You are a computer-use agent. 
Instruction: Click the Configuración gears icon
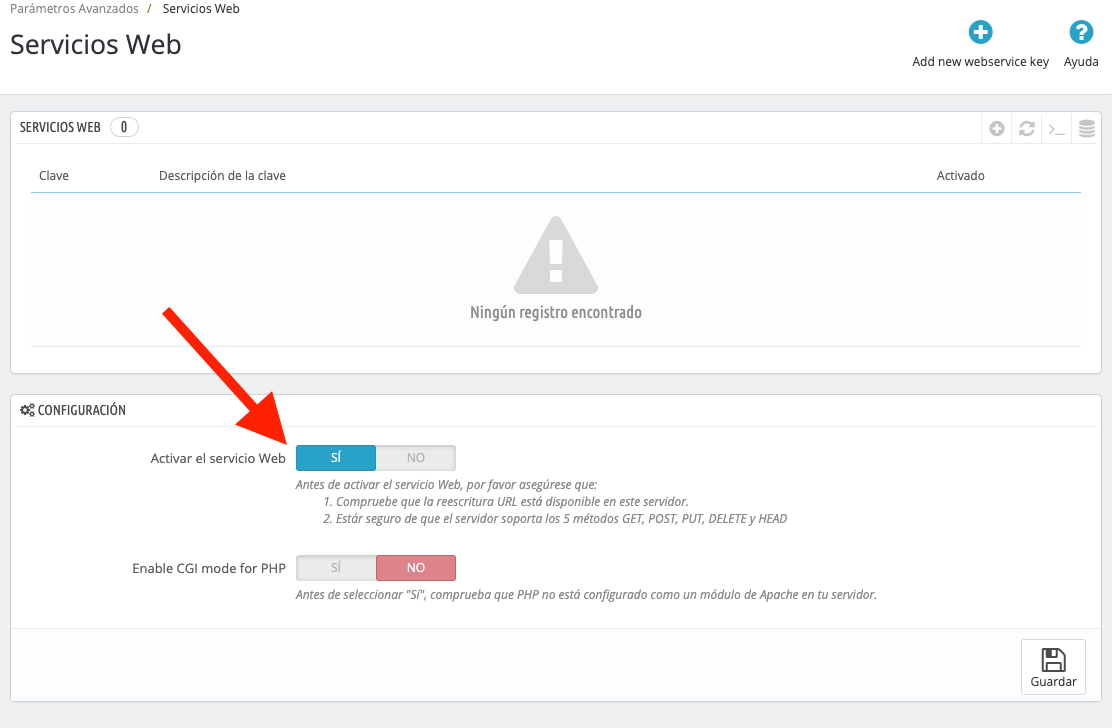coord(27,410)
